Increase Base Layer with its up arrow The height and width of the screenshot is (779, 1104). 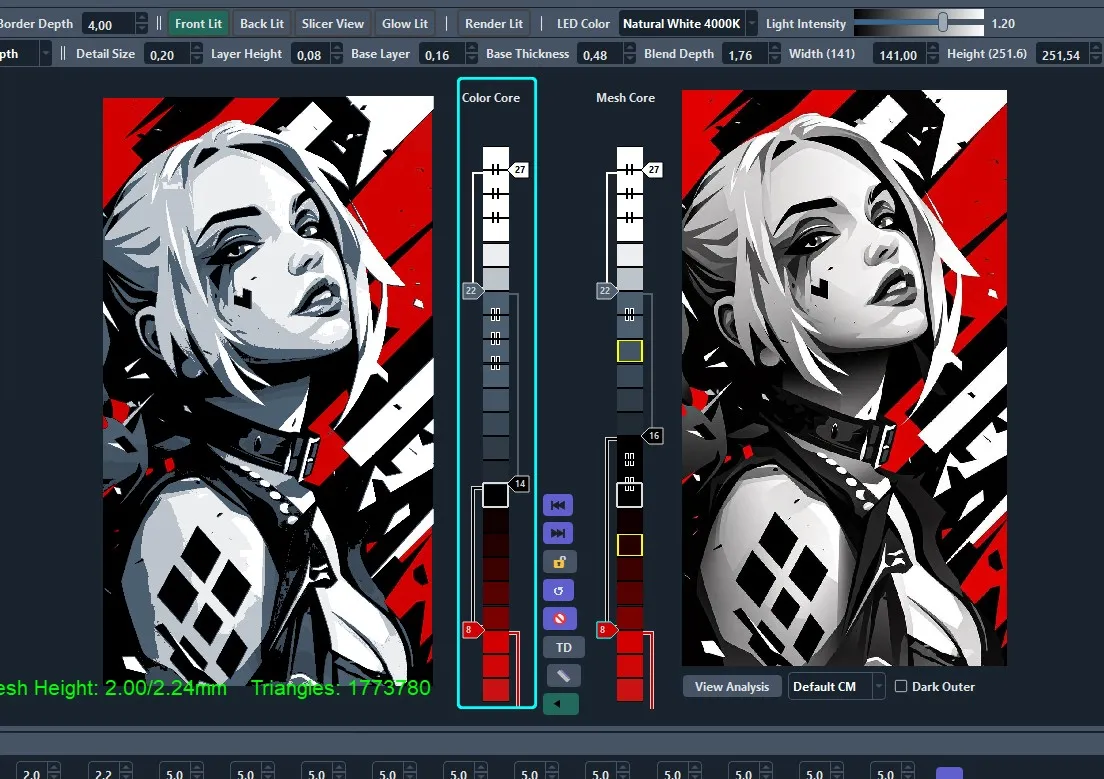[470, 49]
